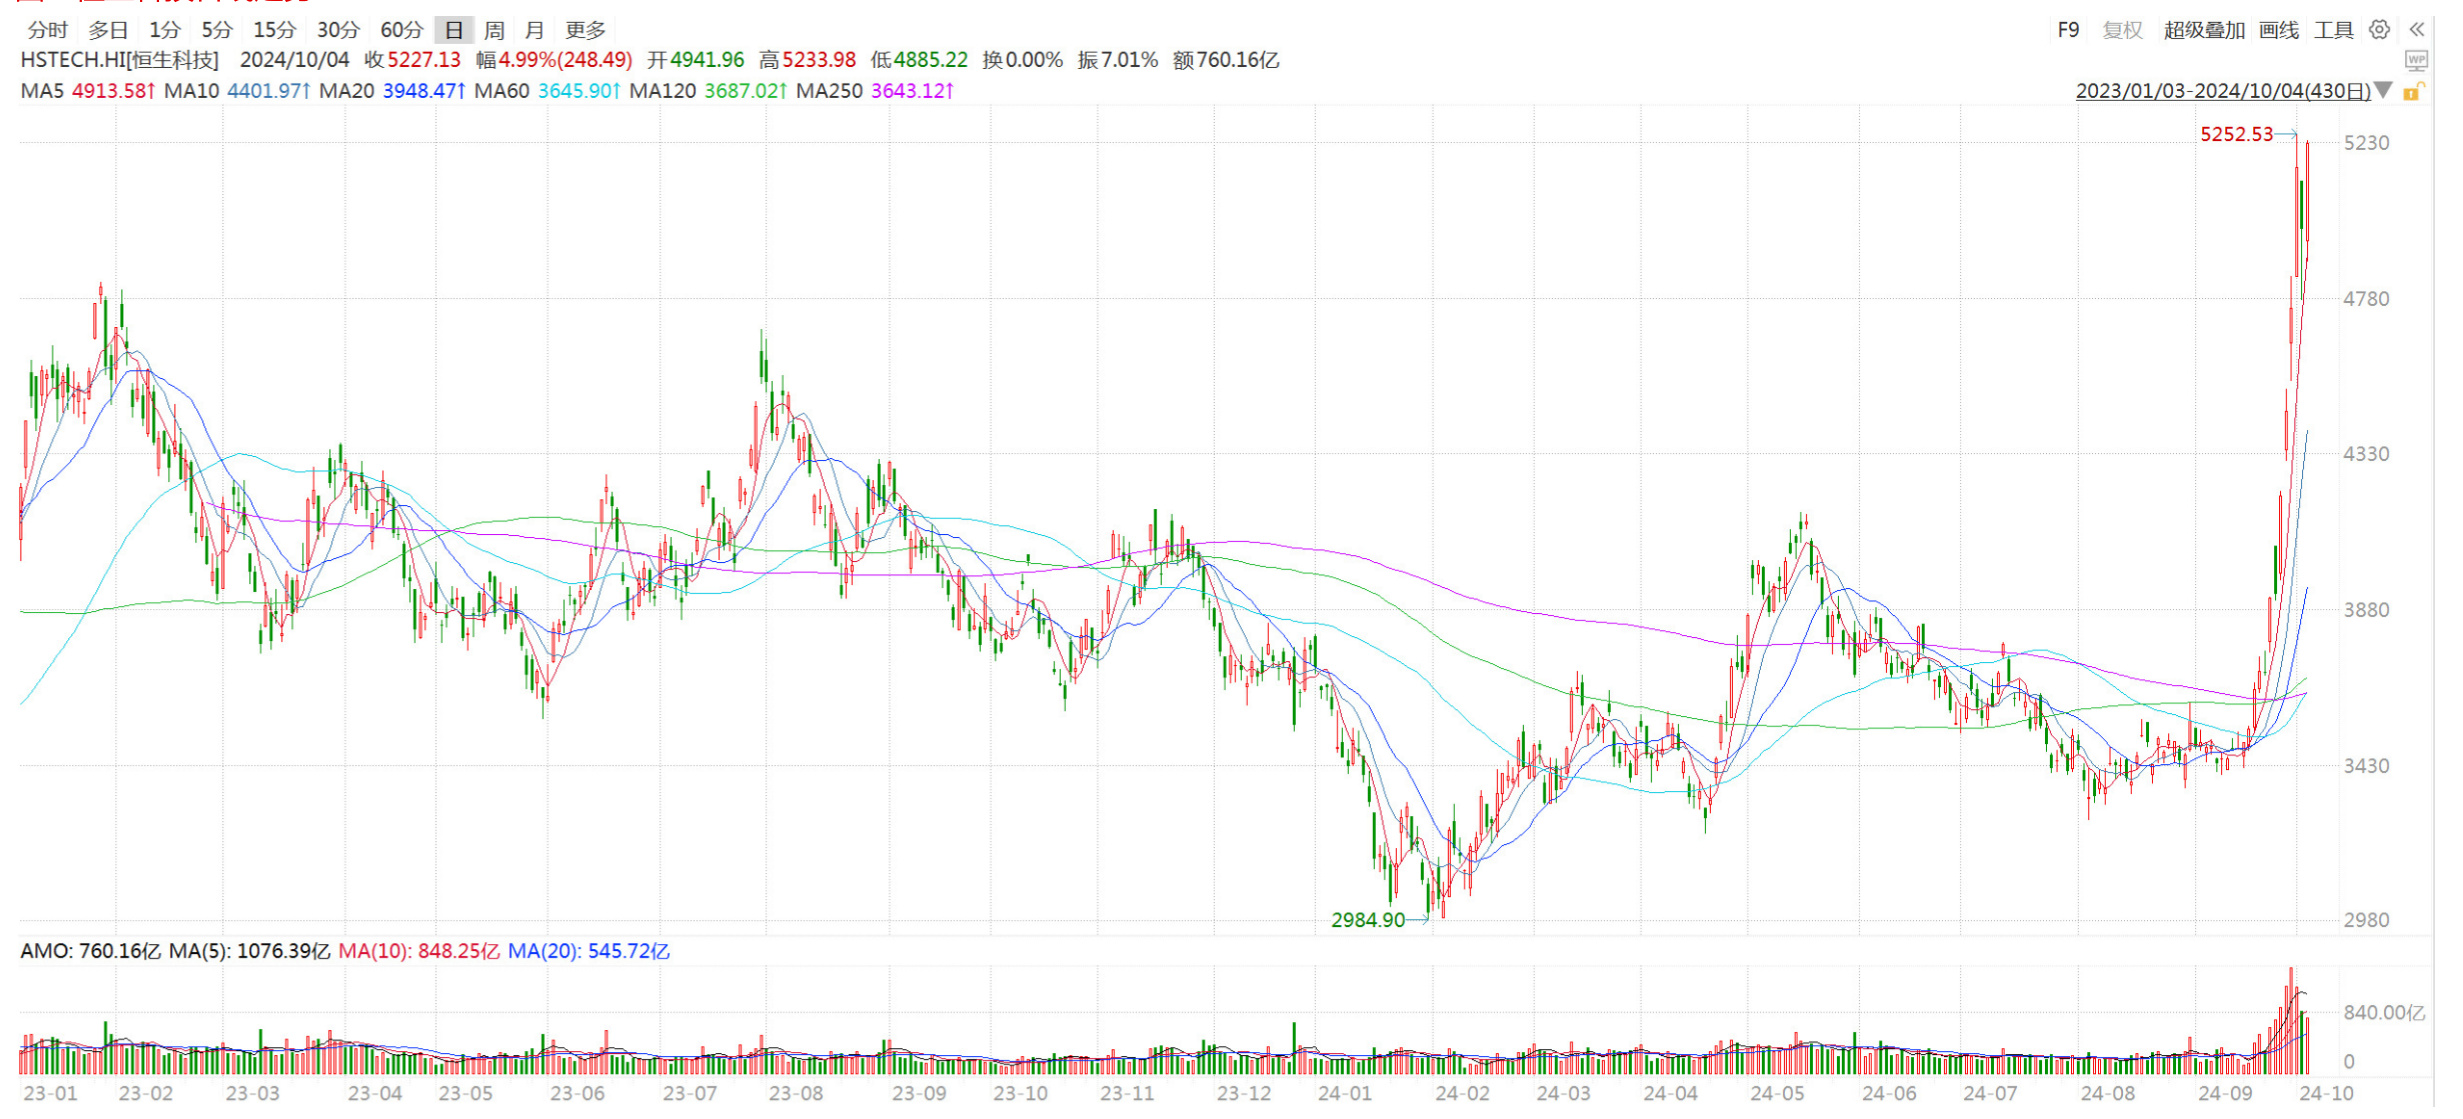Collapse side panel with double-chevron icon

click(x=2417, y=30)
